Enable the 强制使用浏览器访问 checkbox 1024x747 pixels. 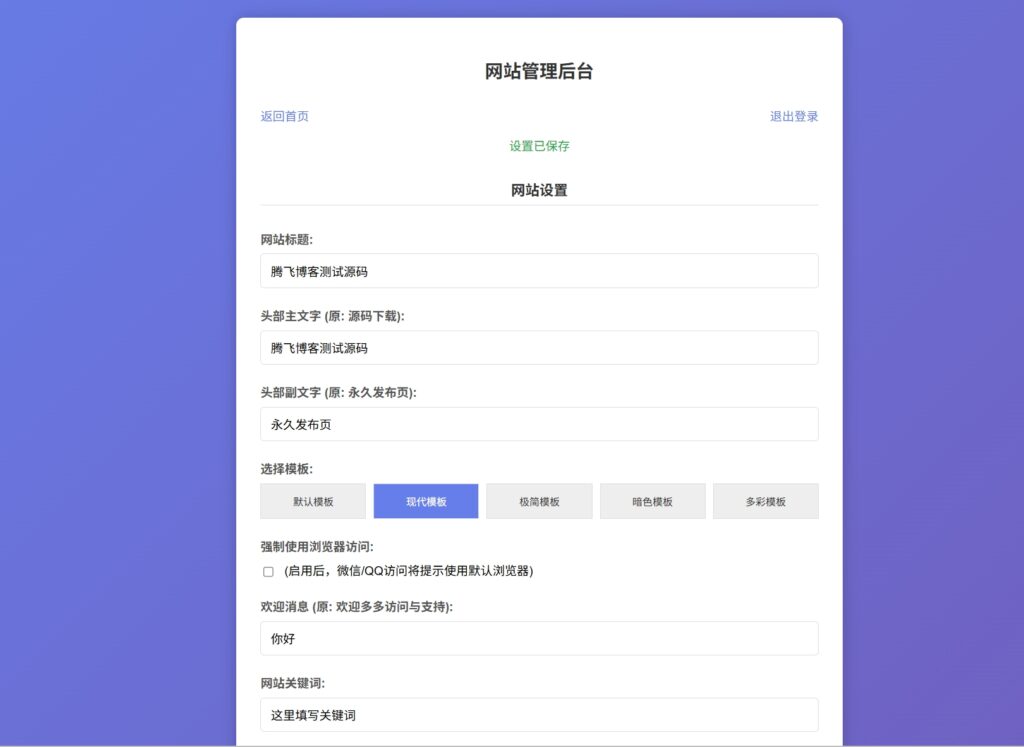click(x=268, y=572)
